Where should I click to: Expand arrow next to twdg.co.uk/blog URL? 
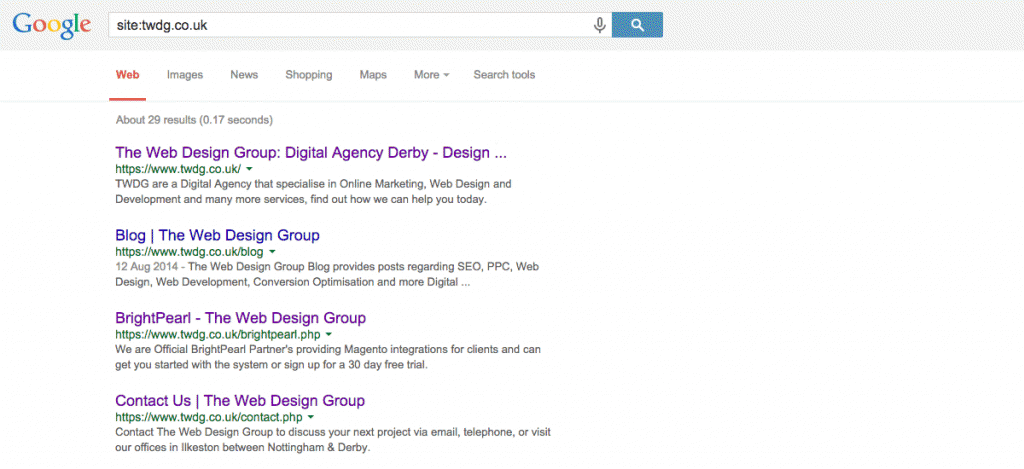(x=272, y=251)
